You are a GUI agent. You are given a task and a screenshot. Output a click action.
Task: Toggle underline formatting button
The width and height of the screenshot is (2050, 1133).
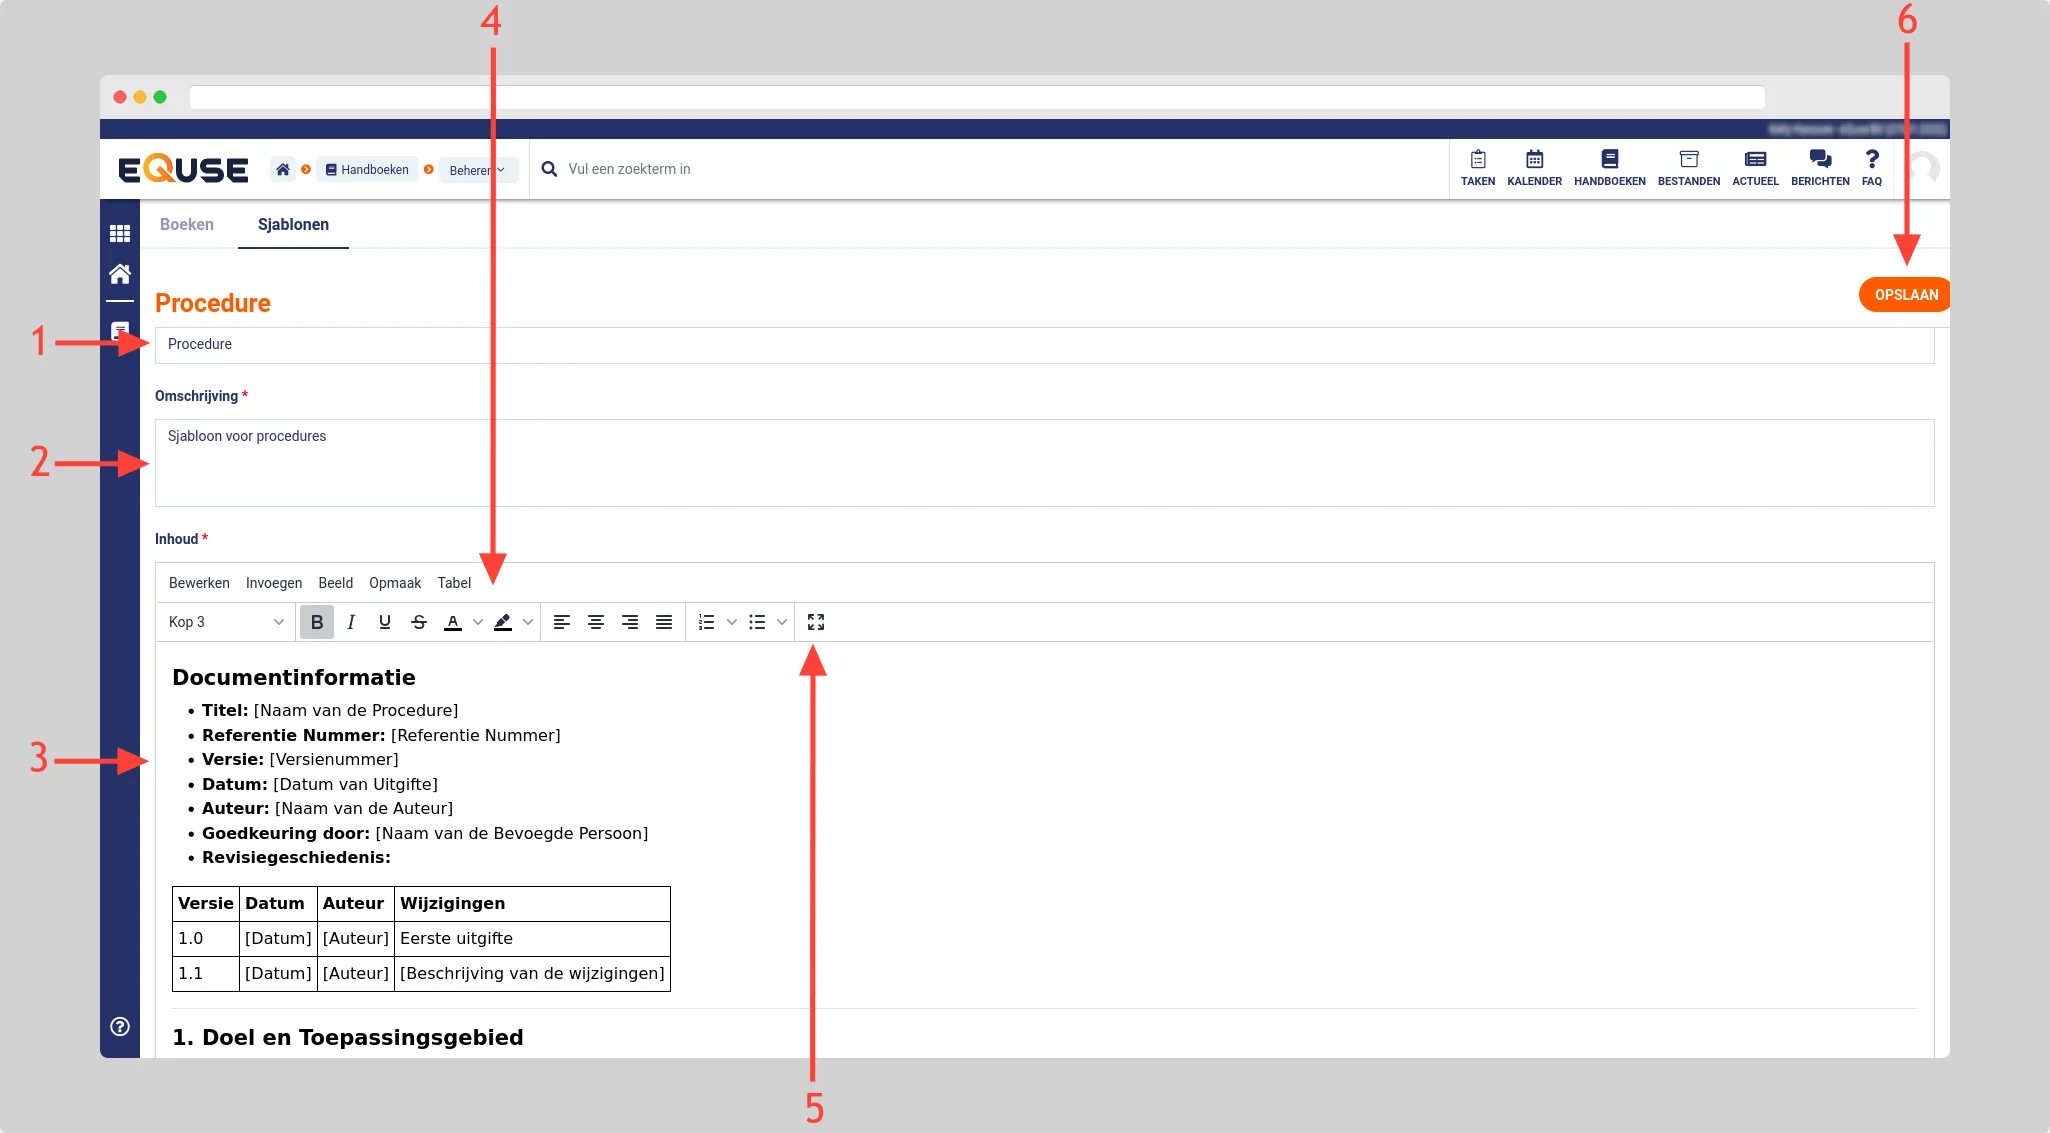pos(385,622)
